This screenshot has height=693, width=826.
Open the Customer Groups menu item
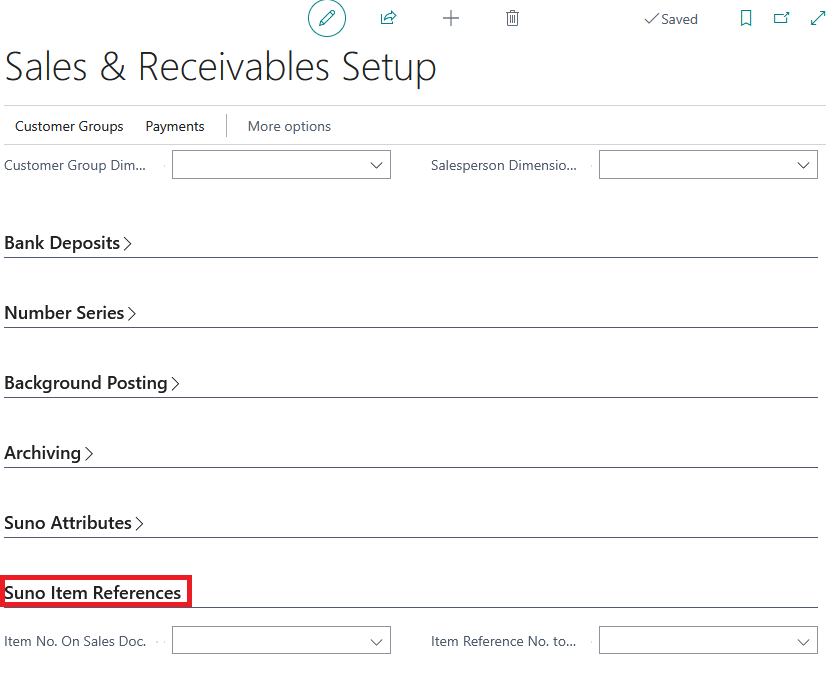69,126
